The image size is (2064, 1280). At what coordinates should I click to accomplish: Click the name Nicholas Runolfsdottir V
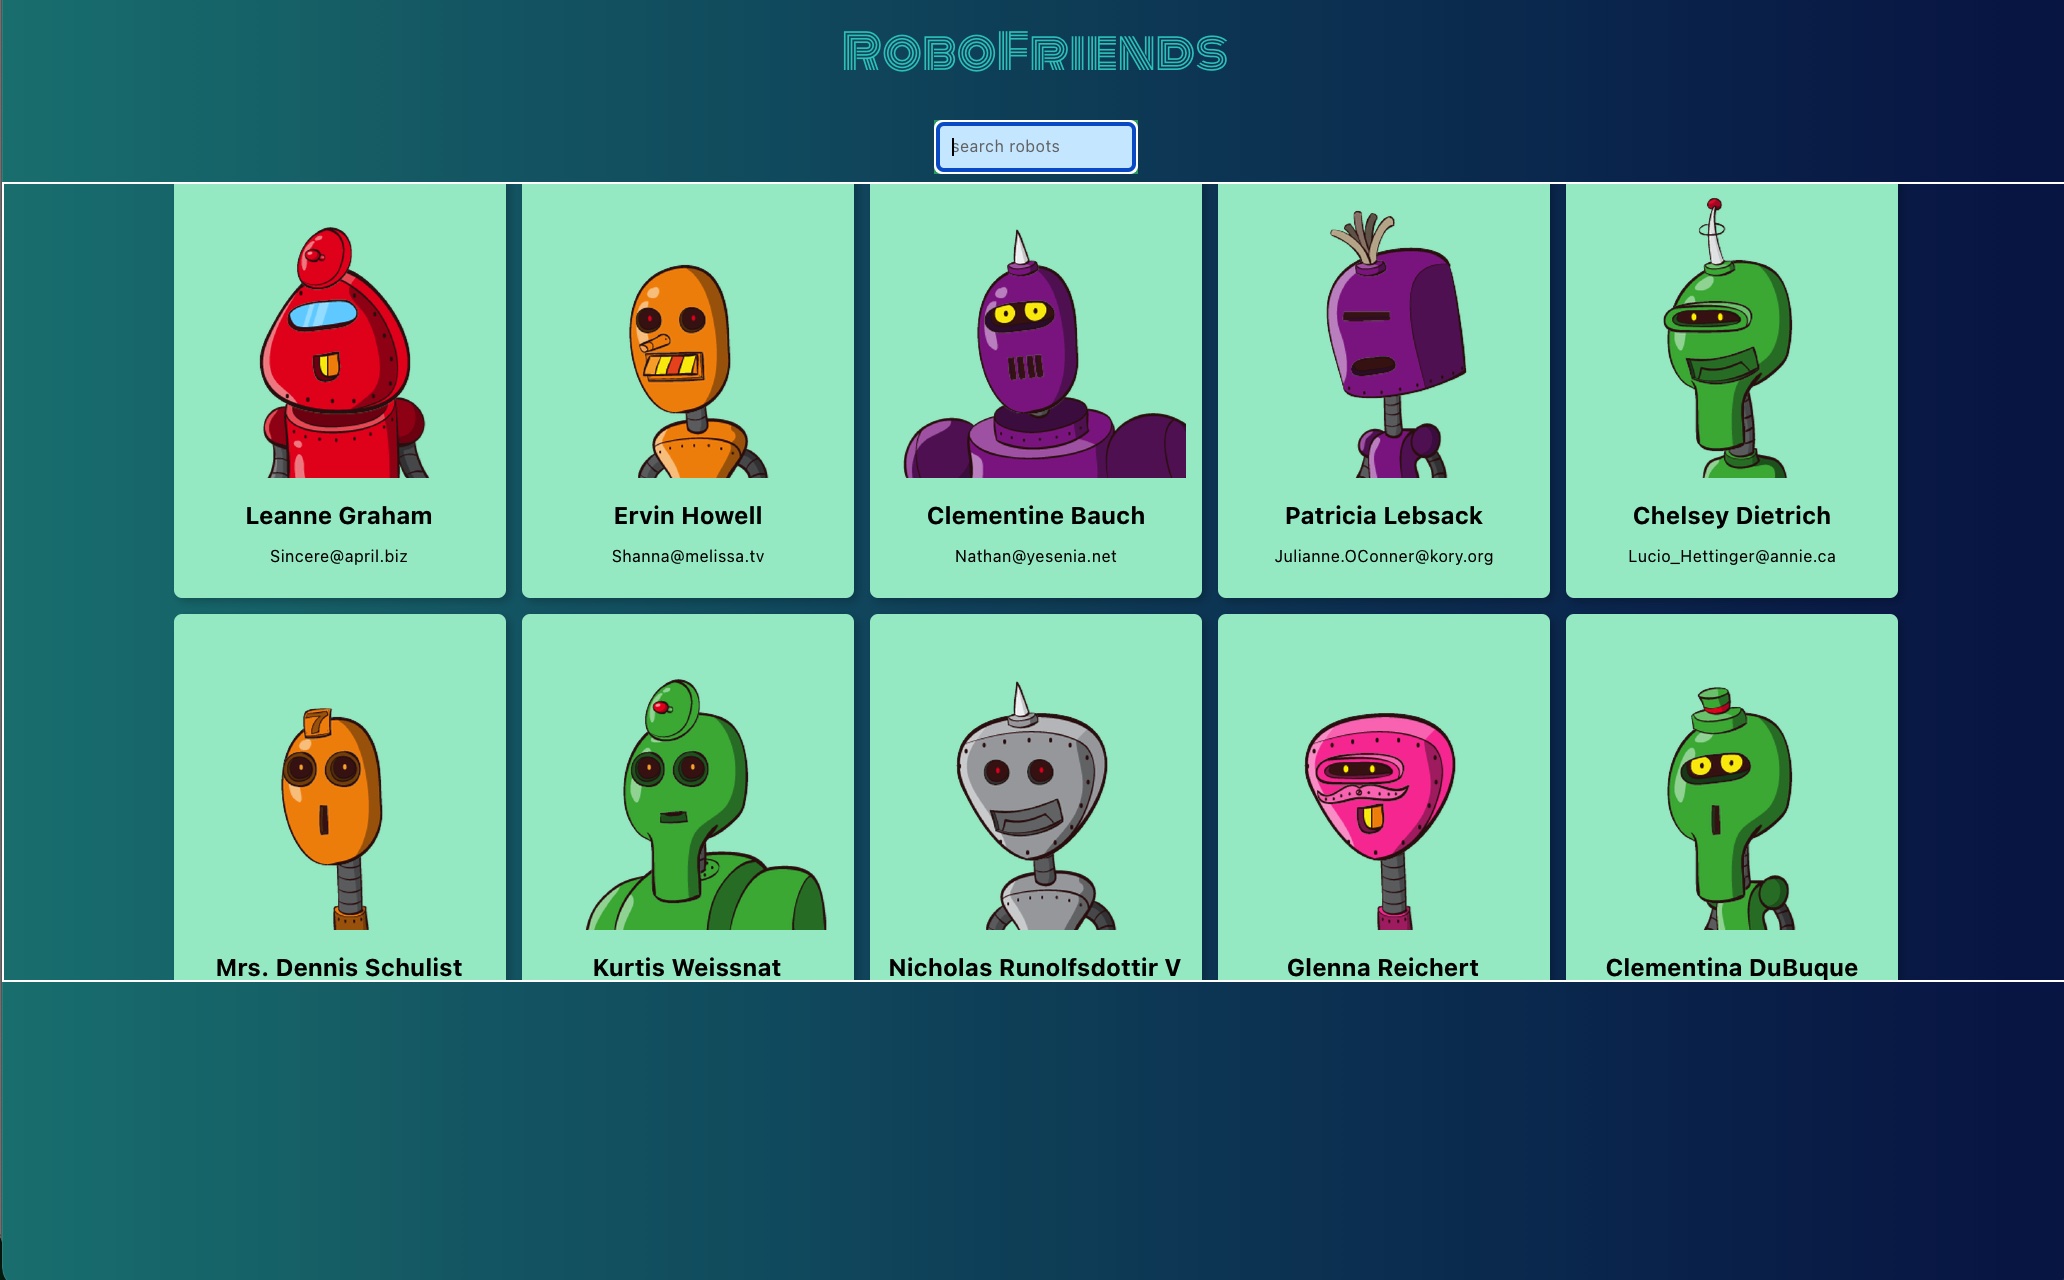coord(1035,967)
